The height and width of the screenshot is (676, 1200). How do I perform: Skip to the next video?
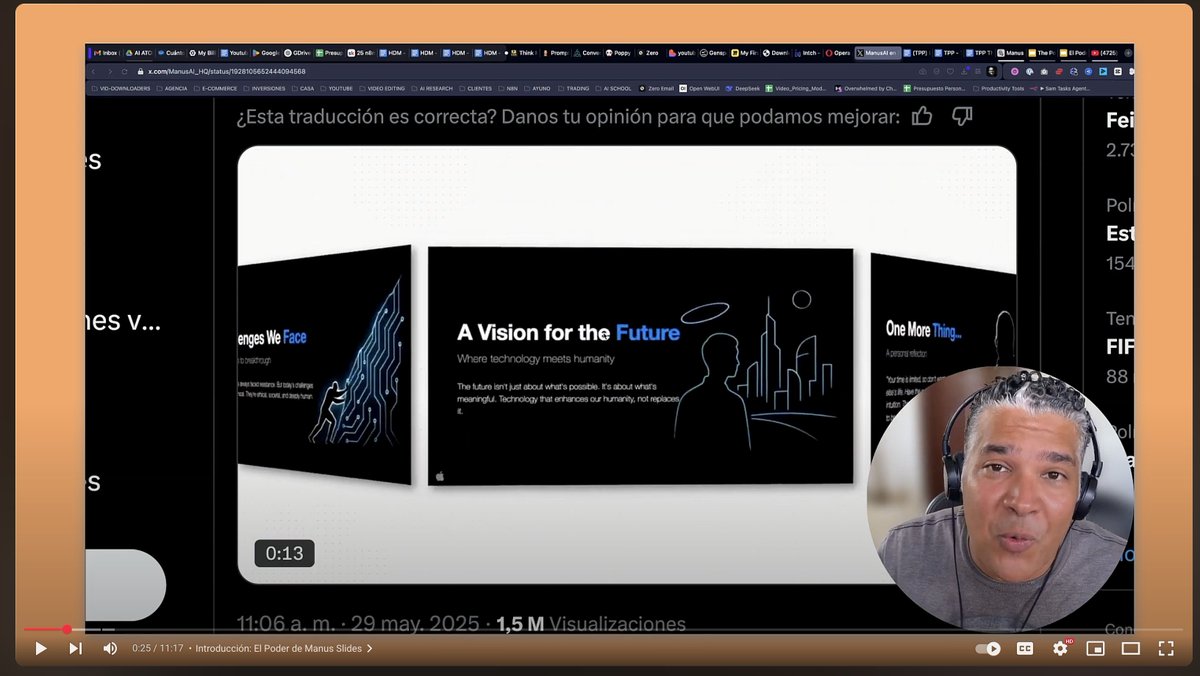(75, 648)
